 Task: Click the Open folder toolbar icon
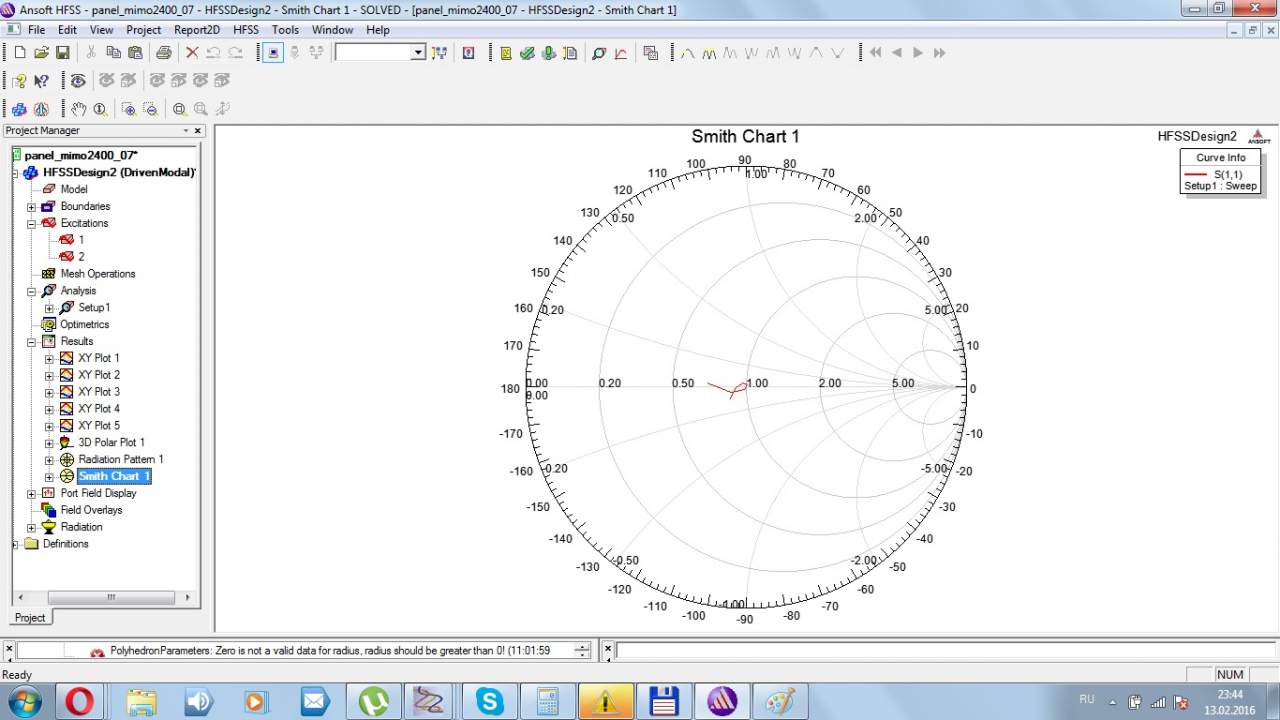(x=41, y=53)
